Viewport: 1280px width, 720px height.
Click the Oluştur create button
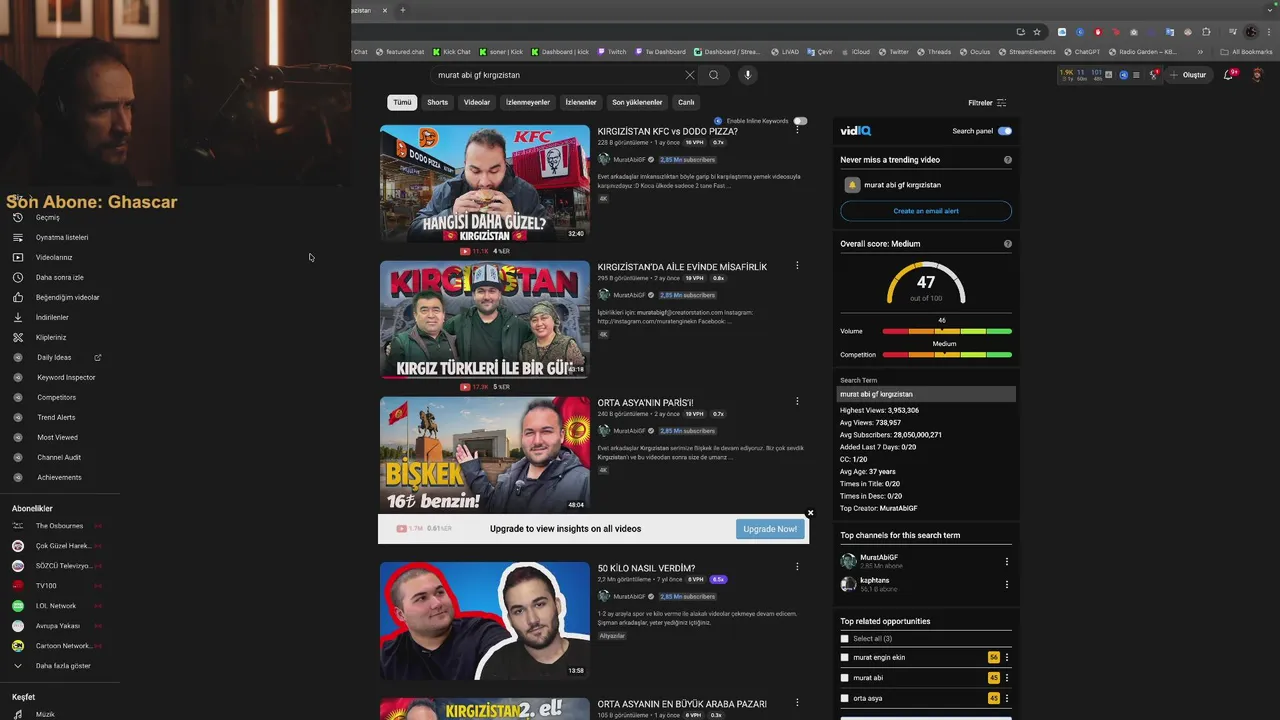tap(1189, 75)
